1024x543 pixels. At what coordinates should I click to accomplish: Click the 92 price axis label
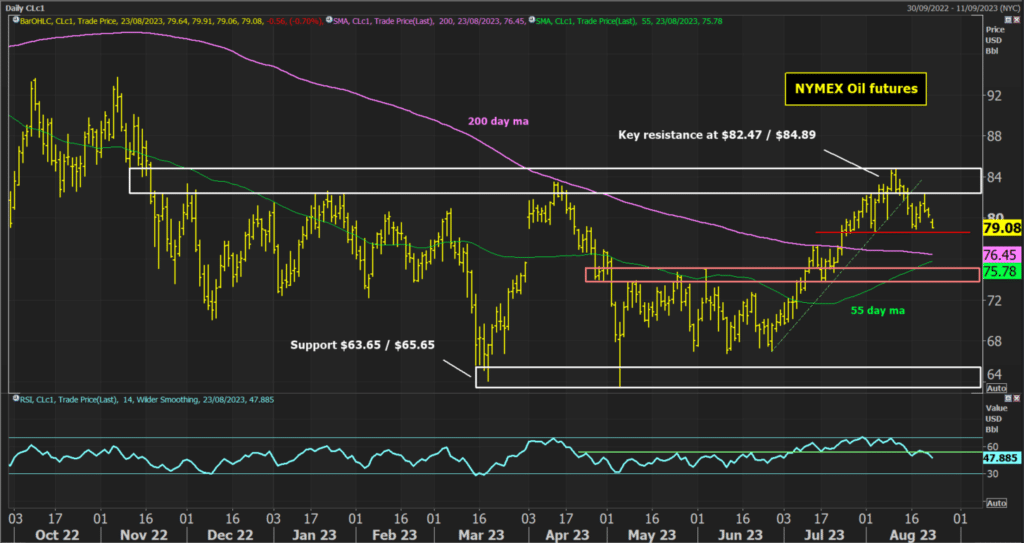pyautogui.click(x=994, y=95)
